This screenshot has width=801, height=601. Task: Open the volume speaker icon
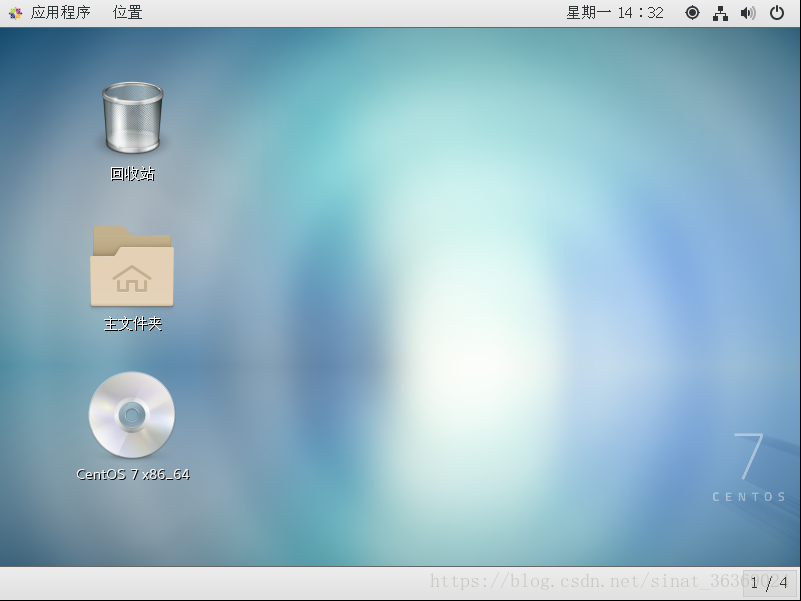click(748, 13)
